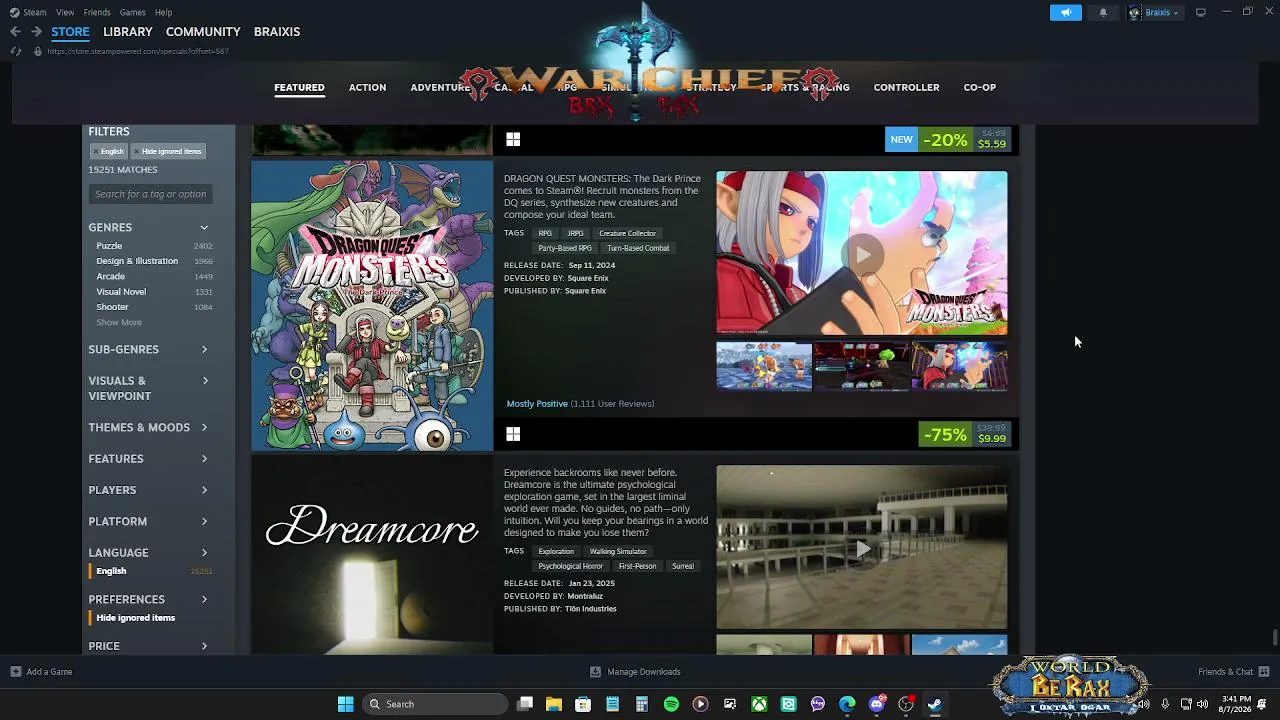The height and width of the screenshot is (720, 1280).
Task: Open the Help menu
Action: pyautogui.click(x=164, y=12)
